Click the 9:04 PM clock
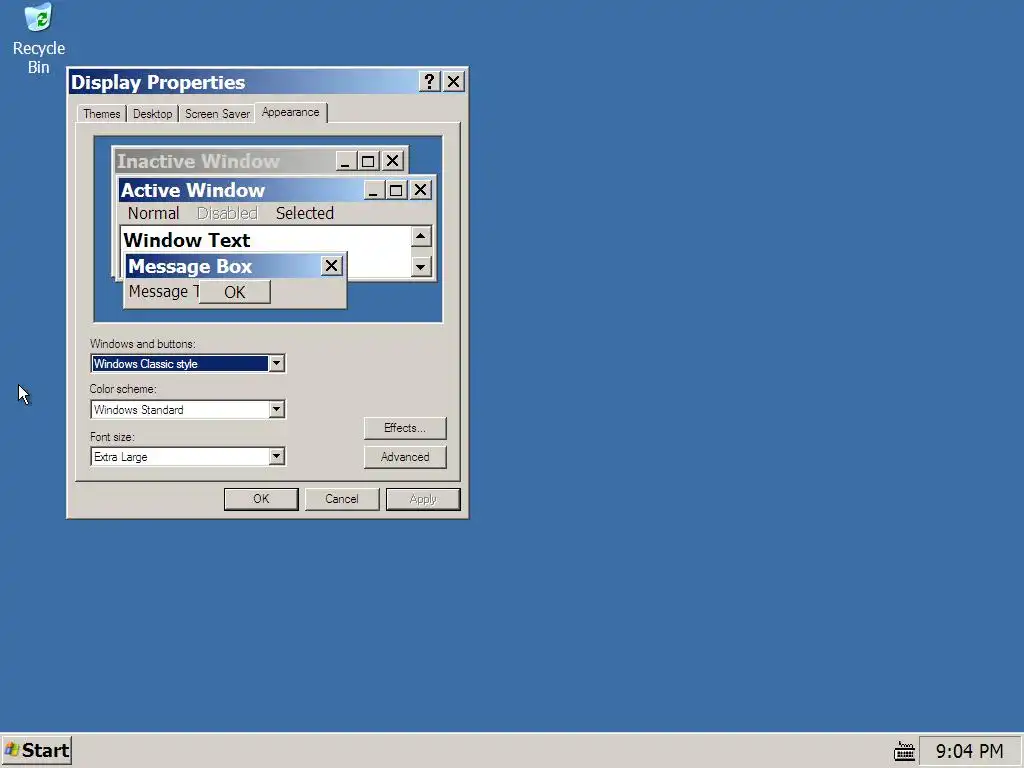Image resolution: width=1024 pixels, height=768 pixels. pyautogui.click(x=969, y=751)
